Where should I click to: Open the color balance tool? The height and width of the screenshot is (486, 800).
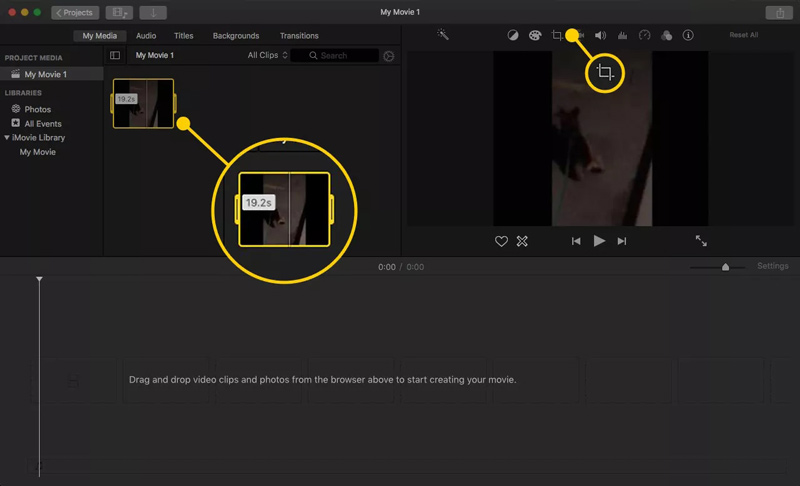coord(513,35)
